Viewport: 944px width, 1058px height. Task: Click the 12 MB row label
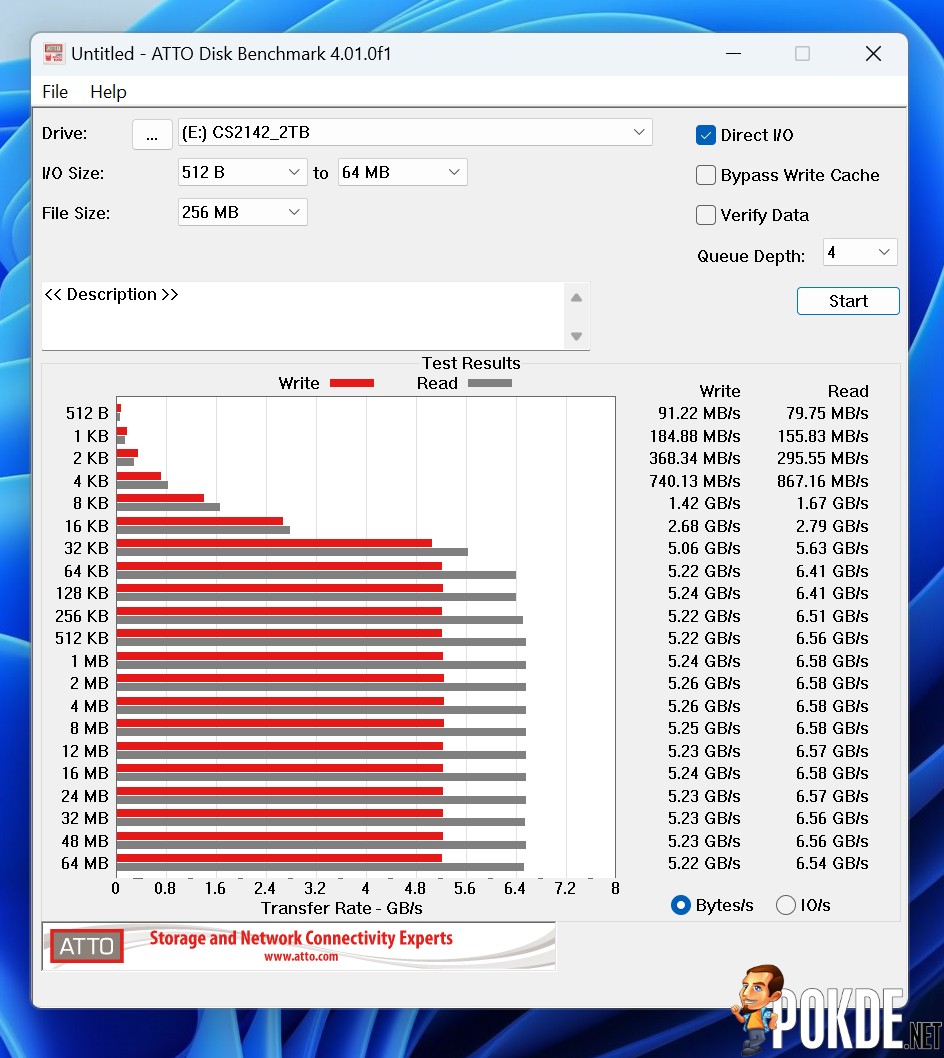point(85,752)
